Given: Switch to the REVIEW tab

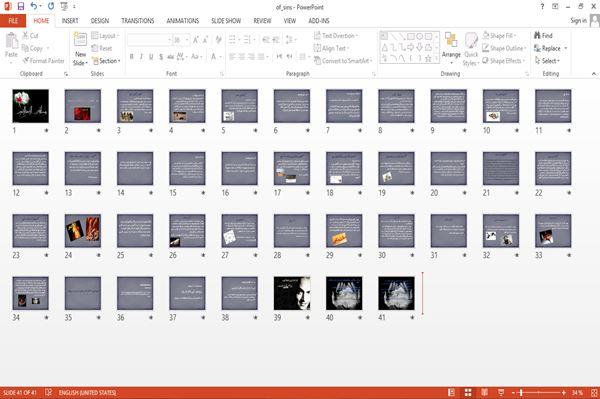Looking at the screenshot, I should point(262,21).
